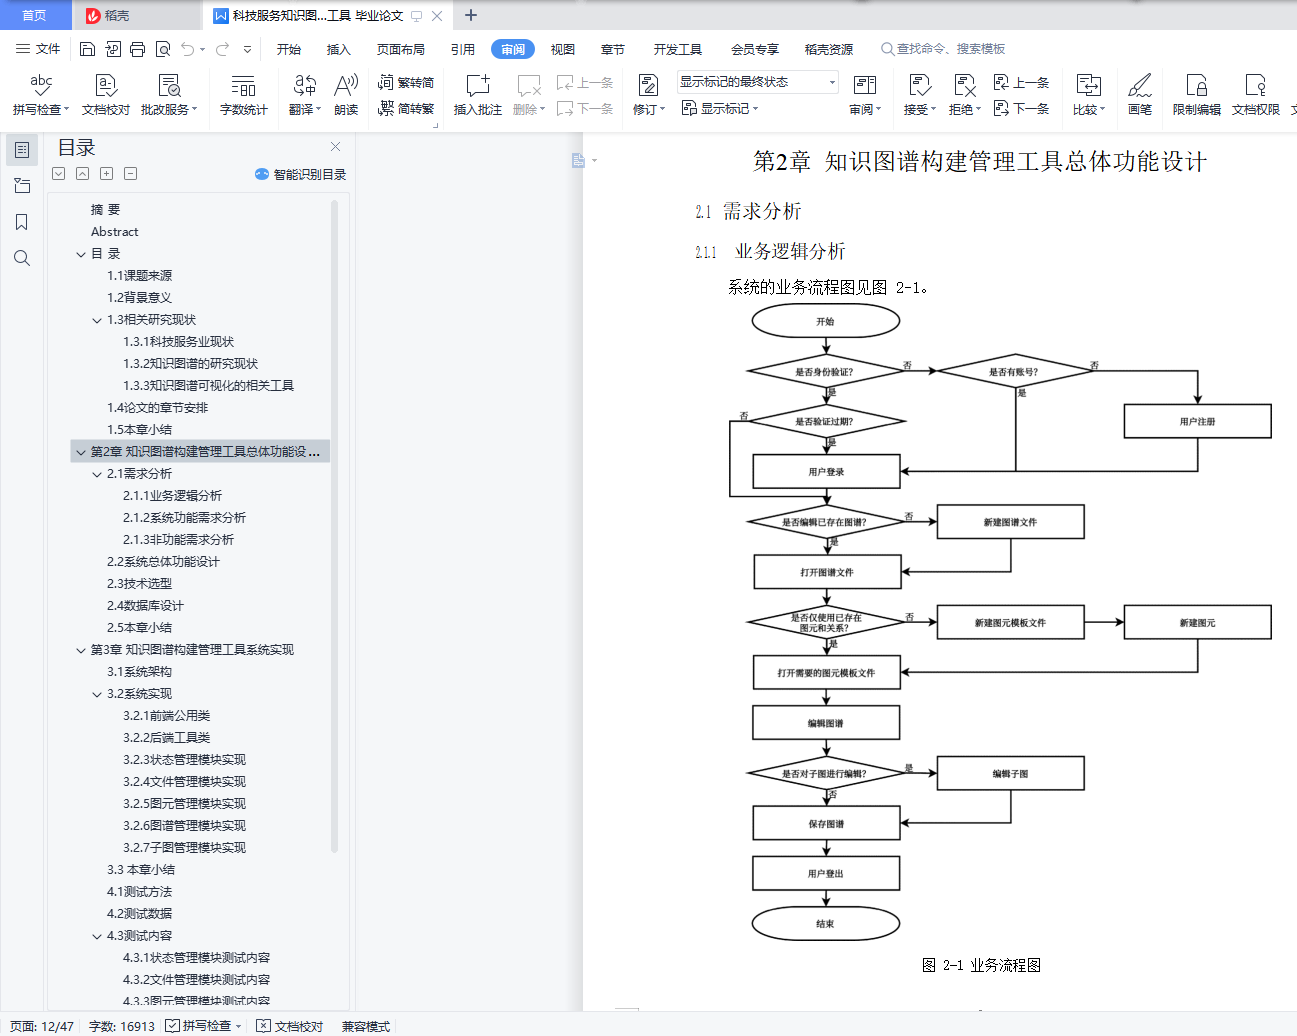Viewport: 1297px width, 1036px height.
Task: Click the print preview icon
Action: point(163,49)
